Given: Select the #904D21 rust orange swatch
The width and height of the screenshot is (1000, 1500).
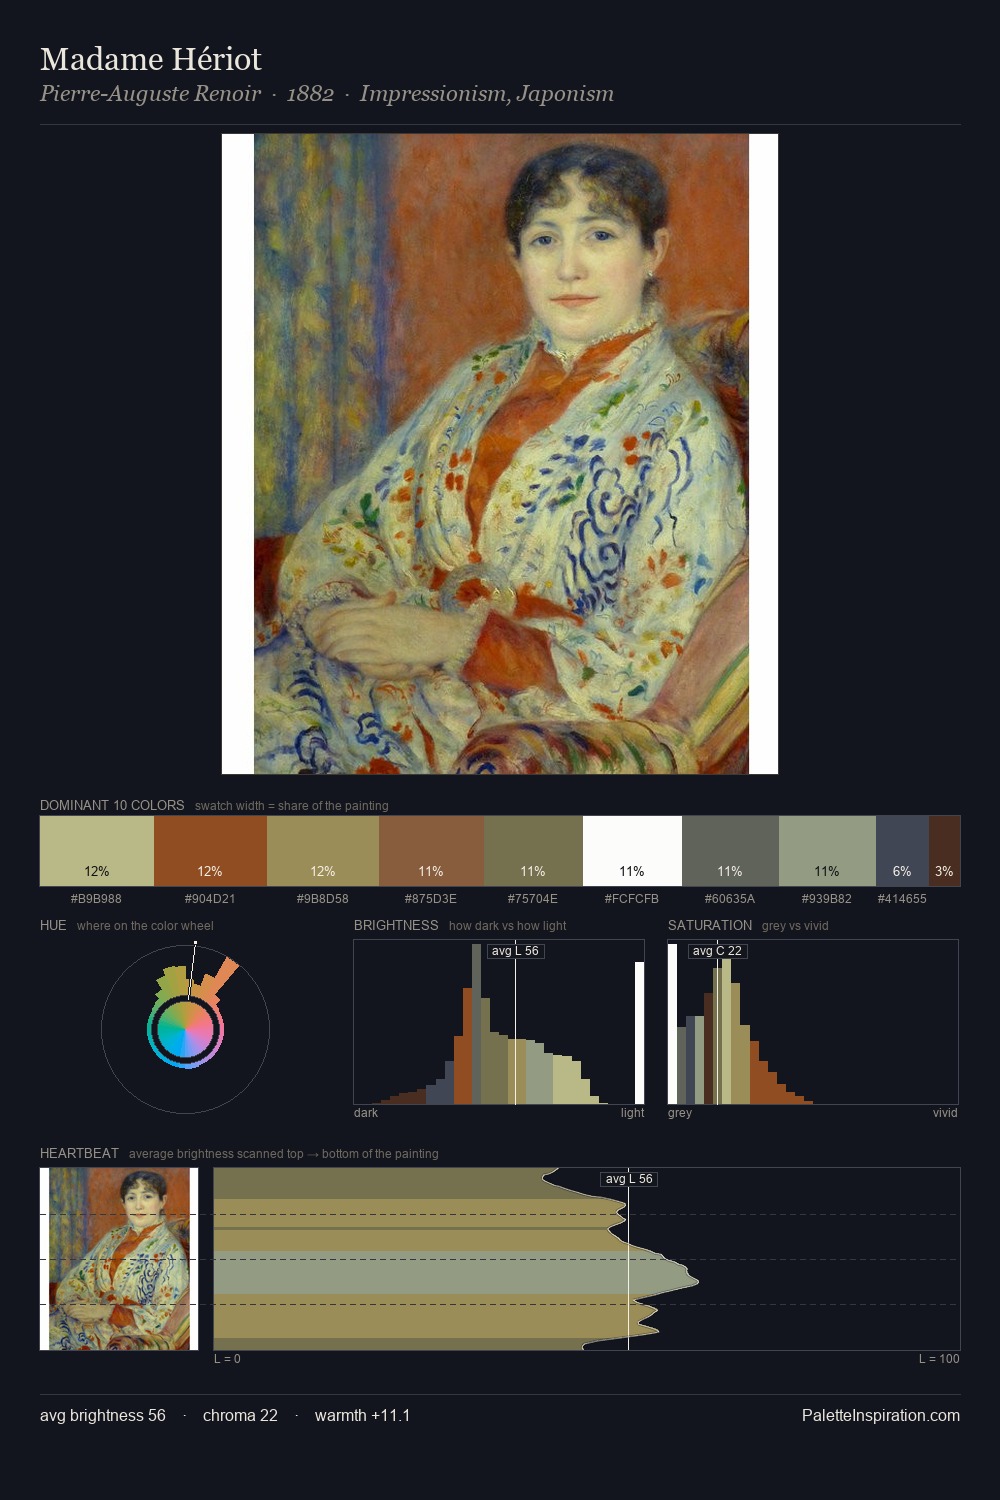Looking at the screenshot, I should pos(210,851).
